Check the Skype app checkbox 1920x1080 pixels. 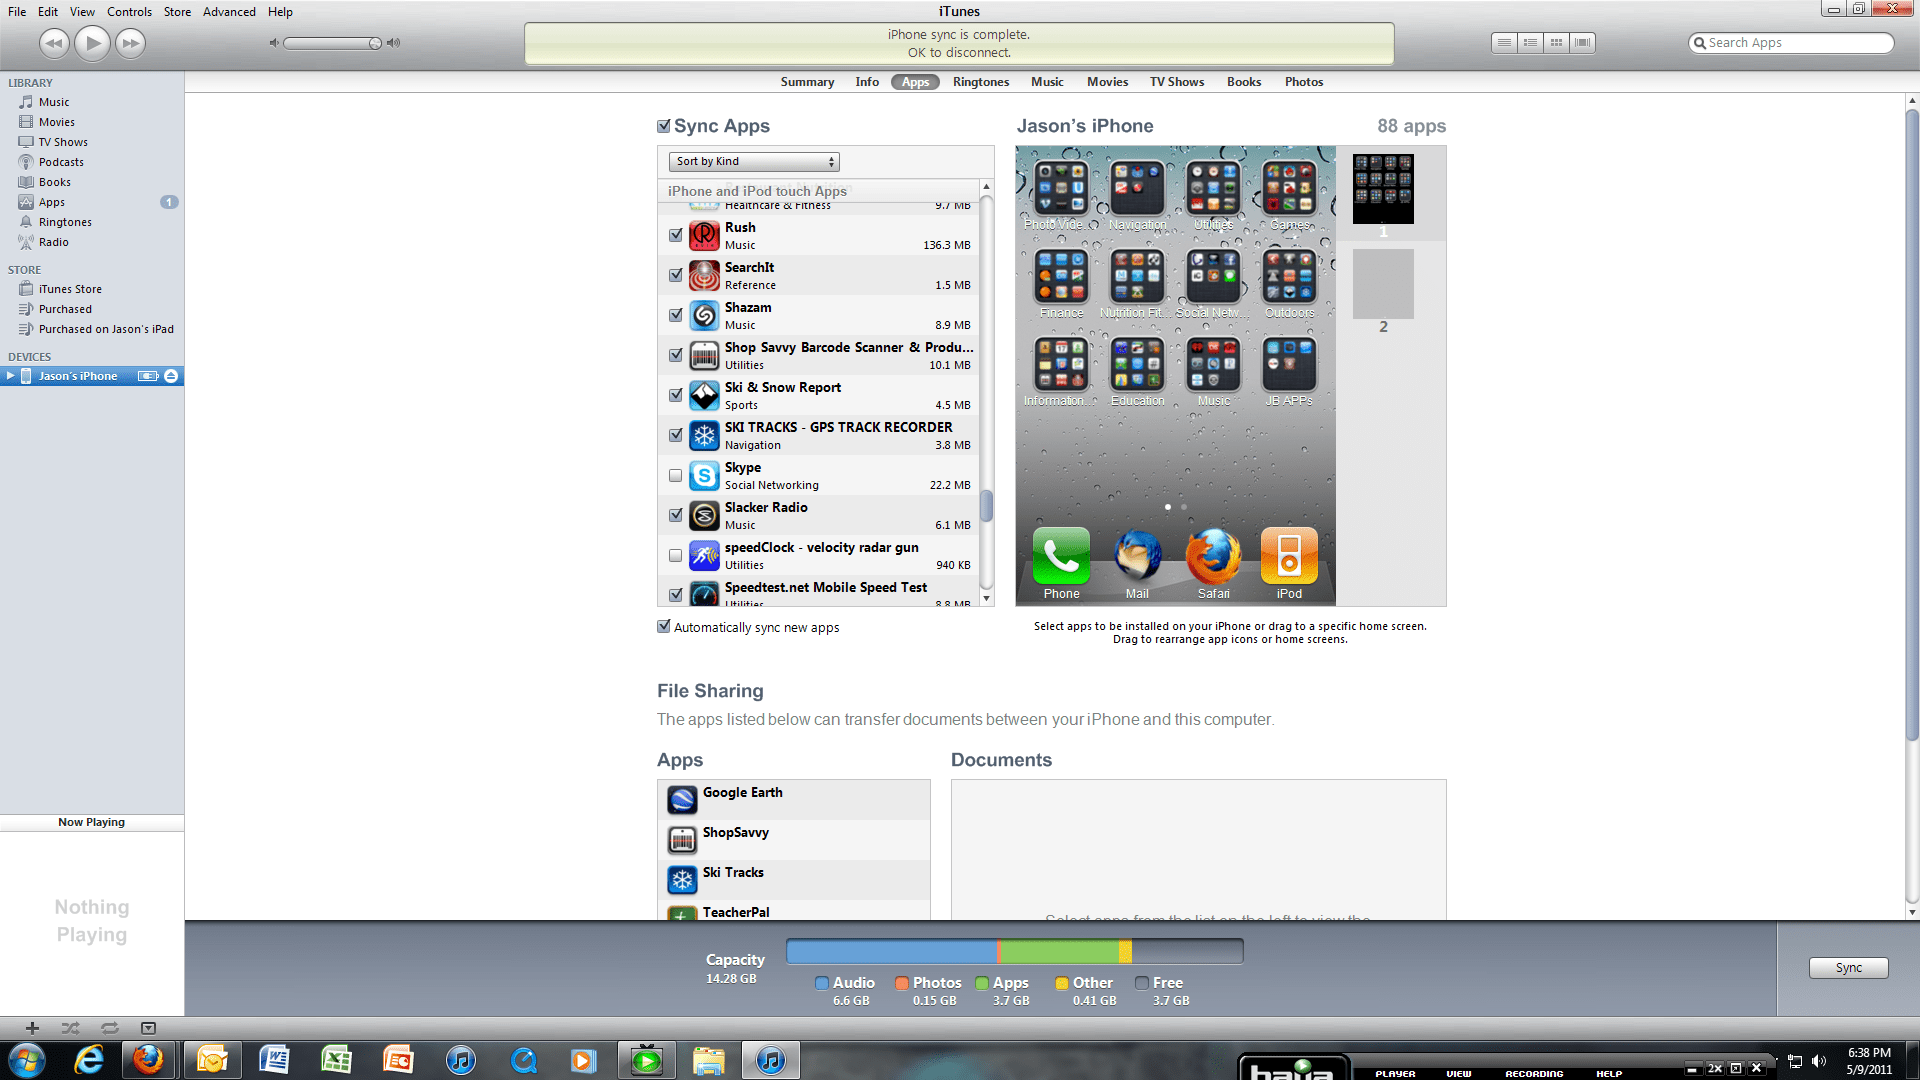point(675,475)
